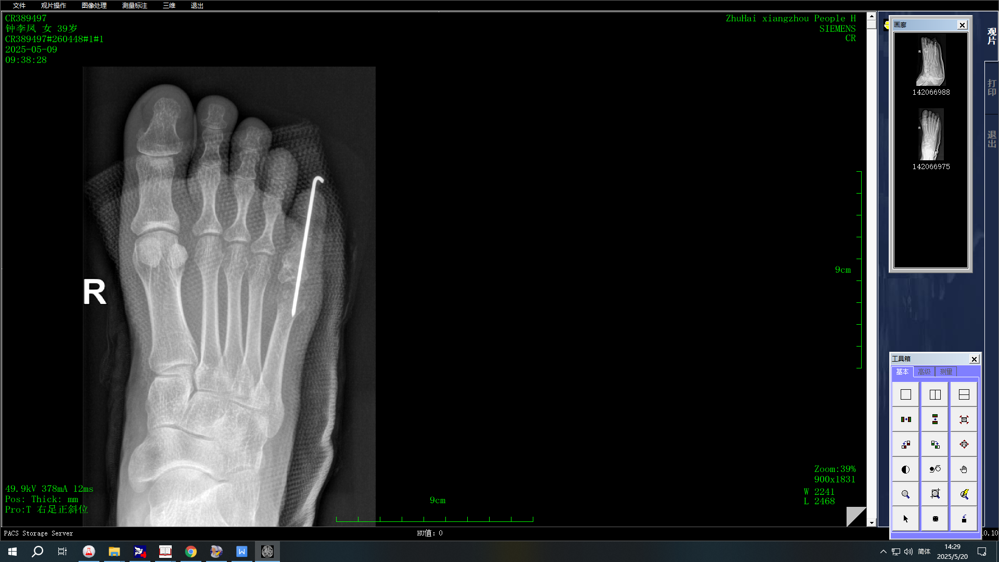The width and height of the screenshot is (999, 562).
Task: Switch to the 测量 tab in toolbox
Action: coord(946,372)
